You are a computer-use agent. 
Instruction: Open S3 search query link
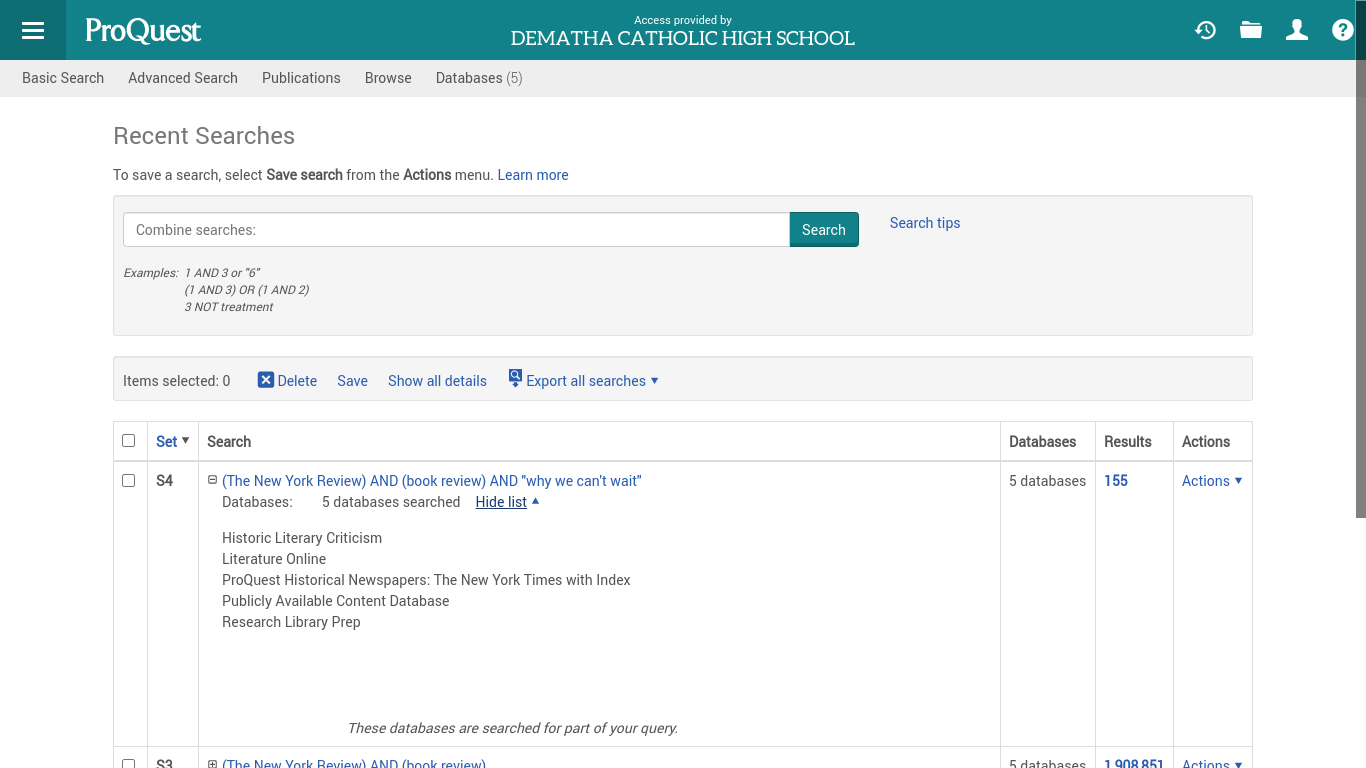coord(354,763)
